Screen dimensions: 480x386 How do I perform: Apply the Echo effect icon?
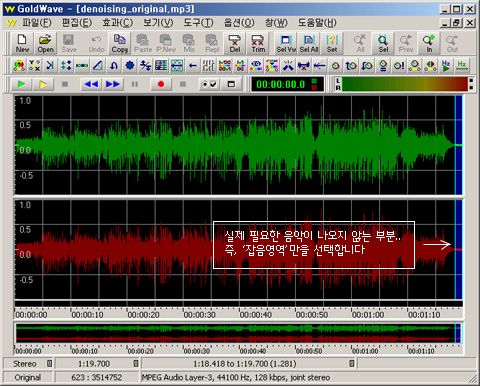point(50,66)
